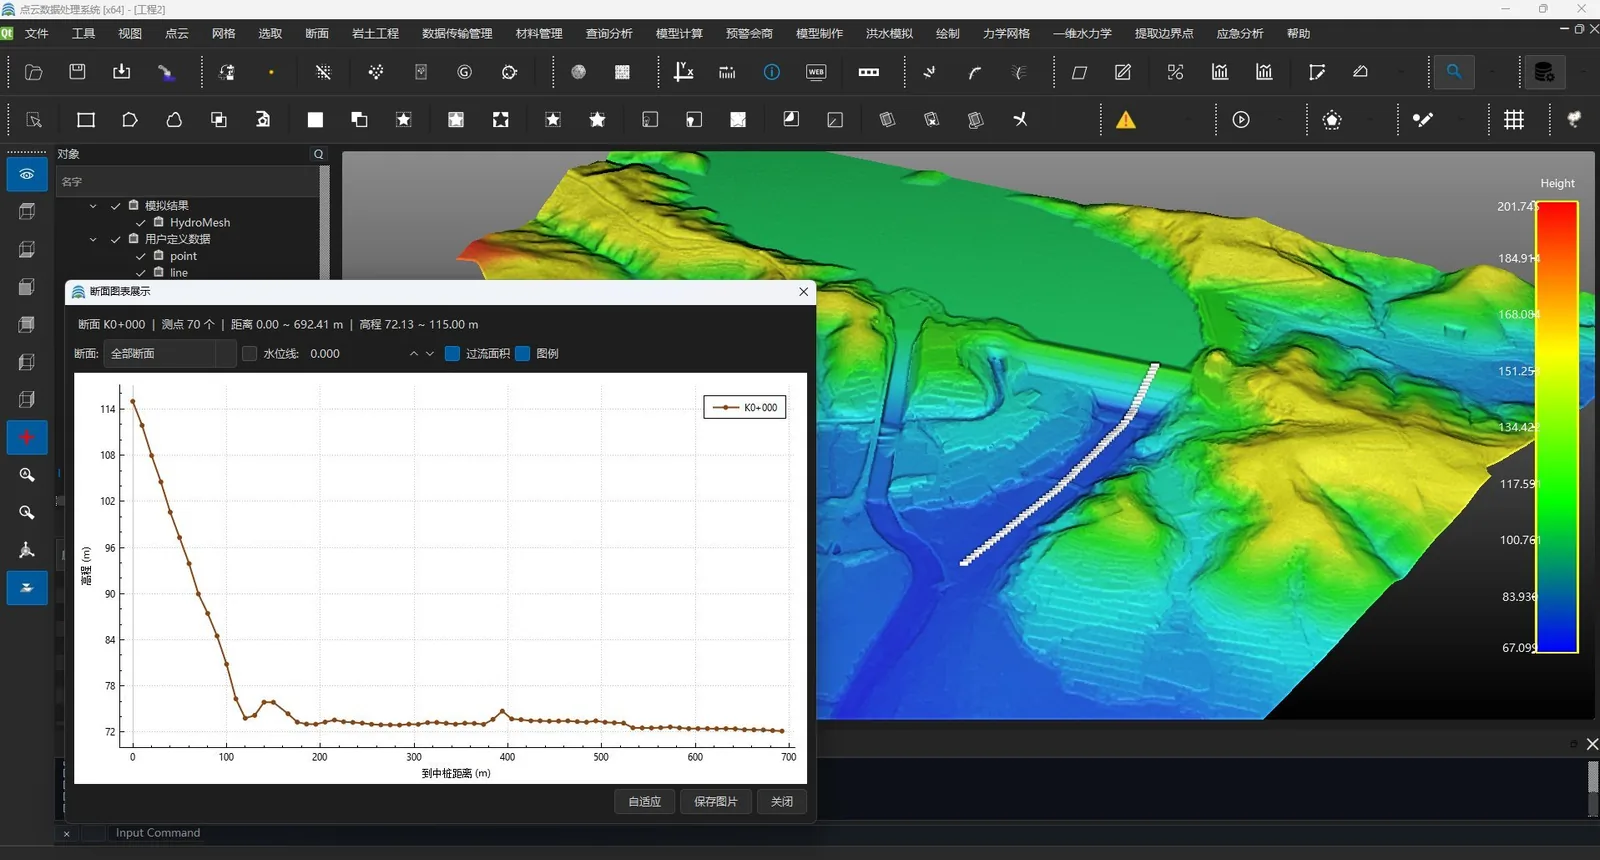Click the save floppy disk icon

coord(77,72)
